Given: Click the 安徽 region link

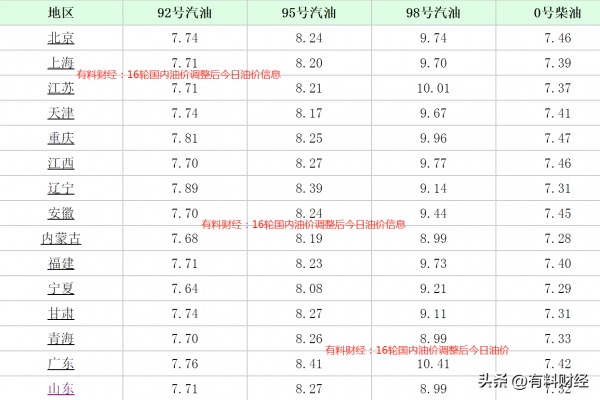Looking at the screenshot, I should (x=61, y=213).
